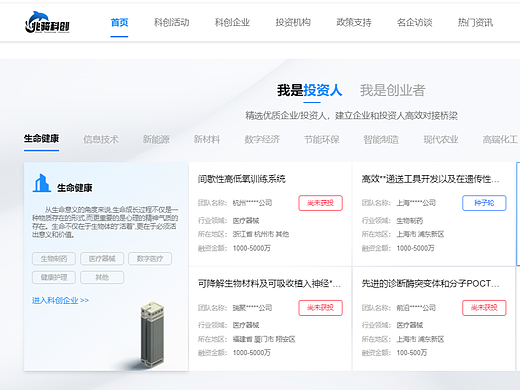Screen dimensions: 520x390
Task: Open the 首页 navigation tab
Action: point(119,23)
